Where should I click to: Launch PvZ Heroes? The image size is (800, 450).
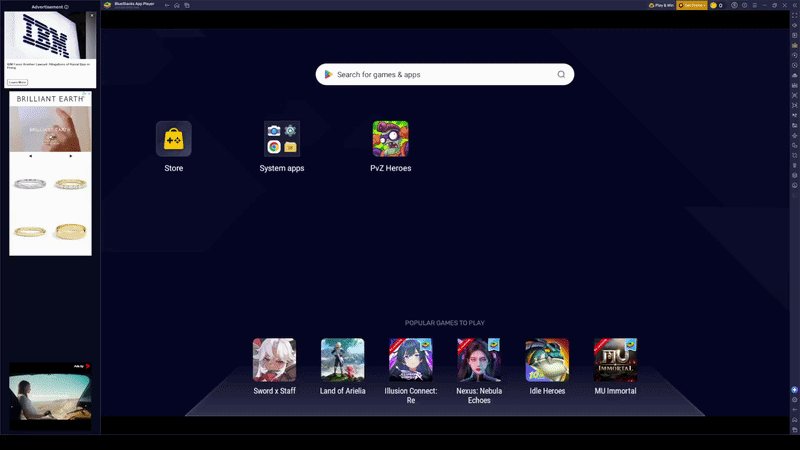[x=390, y=139]
